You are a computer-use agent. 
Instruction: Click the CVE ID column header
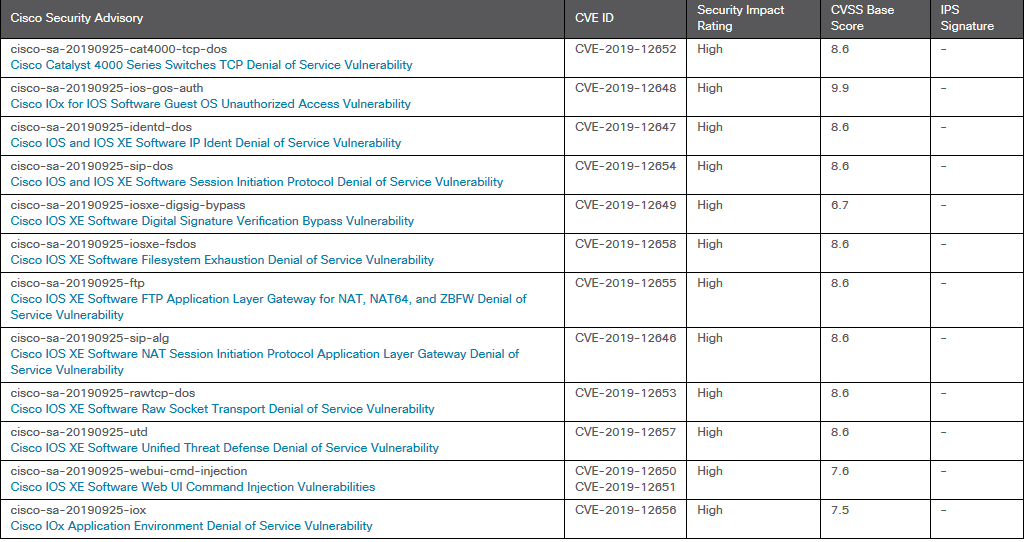pos(594,18)
